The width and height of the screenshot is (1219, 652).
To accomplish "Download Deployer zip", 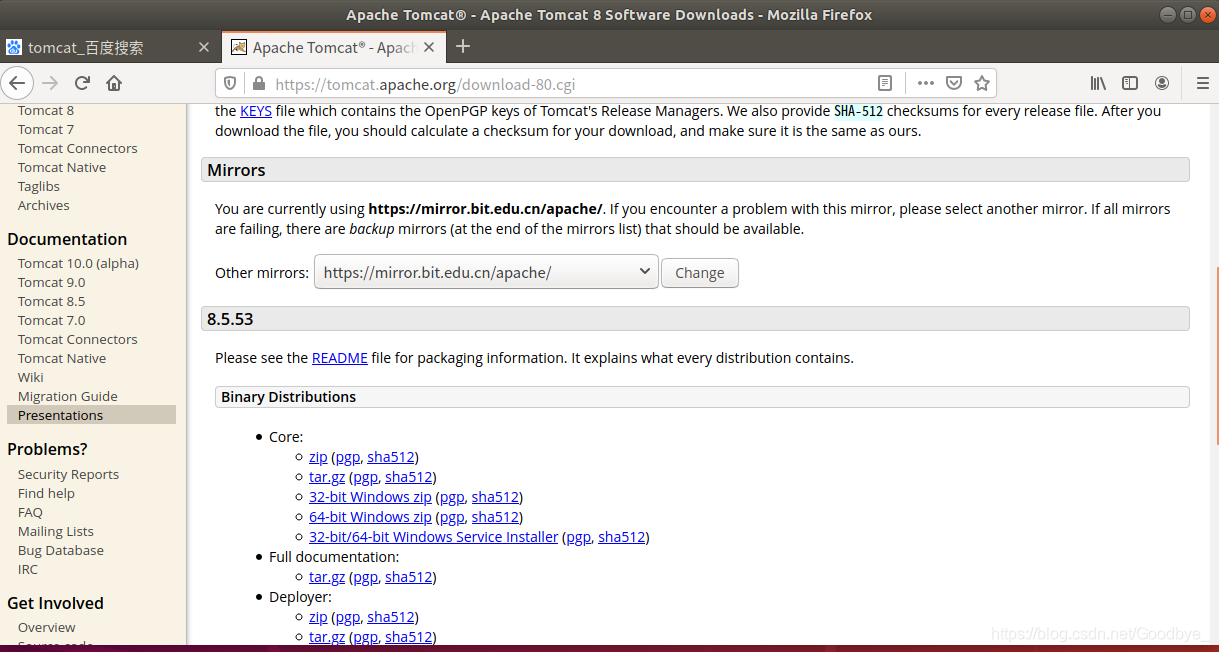I will pyautogui.click(x=318, y=617).
